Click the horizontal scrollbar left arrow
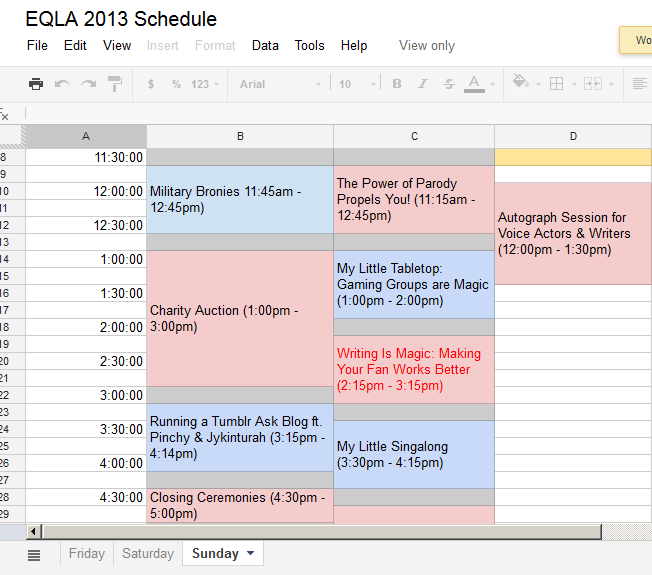652x575 pixels. click(34, 531)
